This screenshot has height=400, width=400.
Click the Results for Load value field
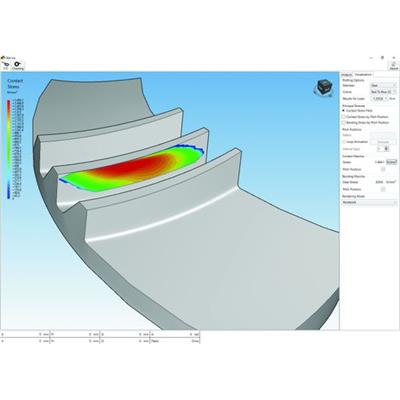(x=379, y=99)
